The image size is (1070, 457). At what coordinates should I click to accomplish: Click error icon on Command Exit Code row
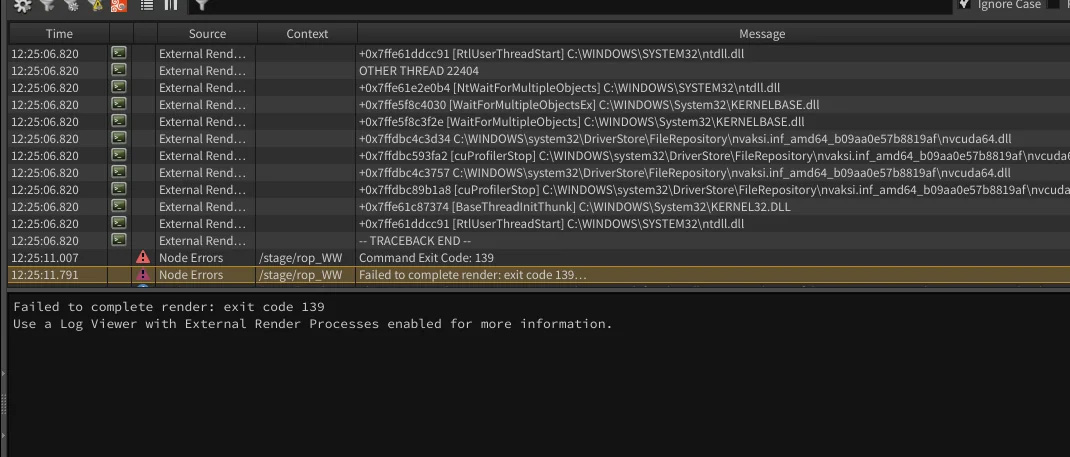[x=144, y=258]
